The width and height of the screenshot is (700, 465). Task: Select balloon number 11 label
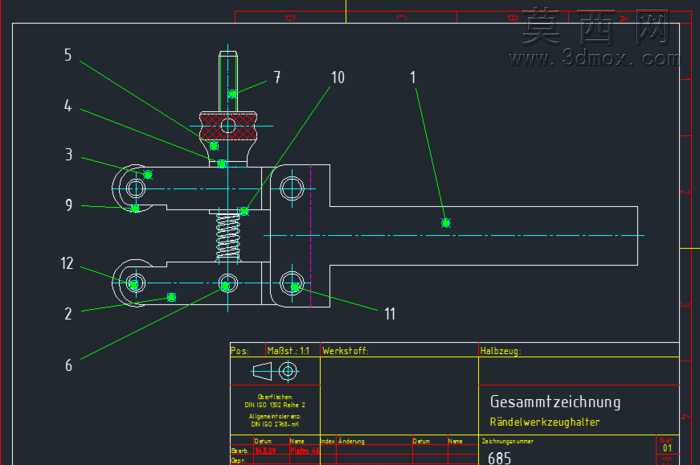pyautogui.click(x=390, y=314)
